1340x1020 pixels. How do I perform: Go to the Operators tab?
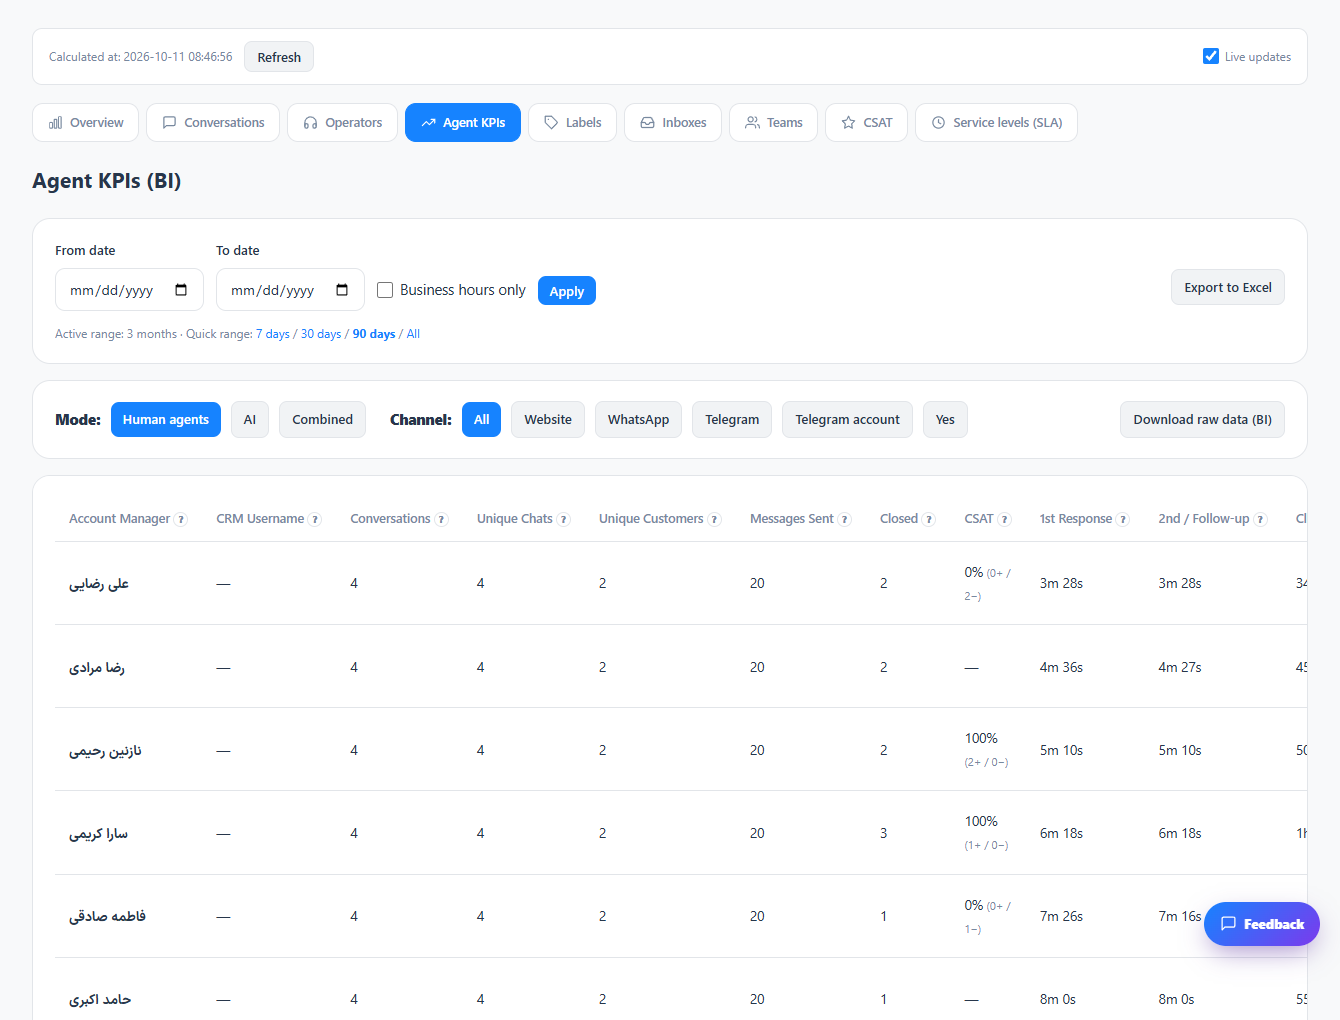[342, 123]
